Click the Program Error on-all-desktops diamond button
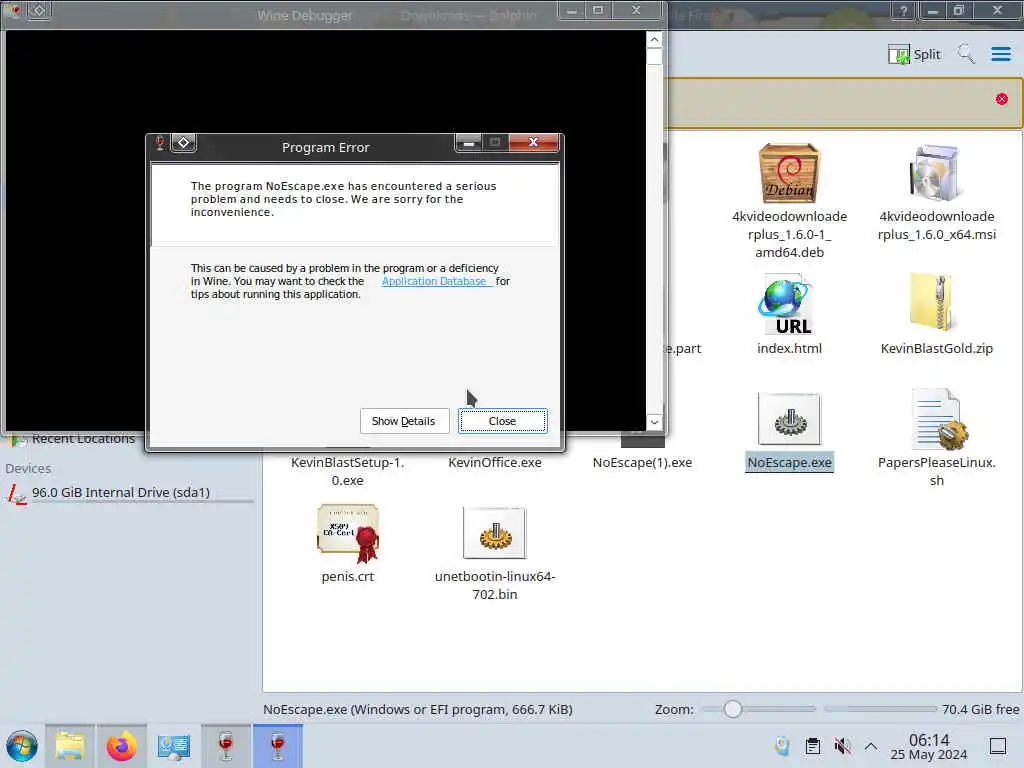 pyautogui.click(x=184, y=142)
